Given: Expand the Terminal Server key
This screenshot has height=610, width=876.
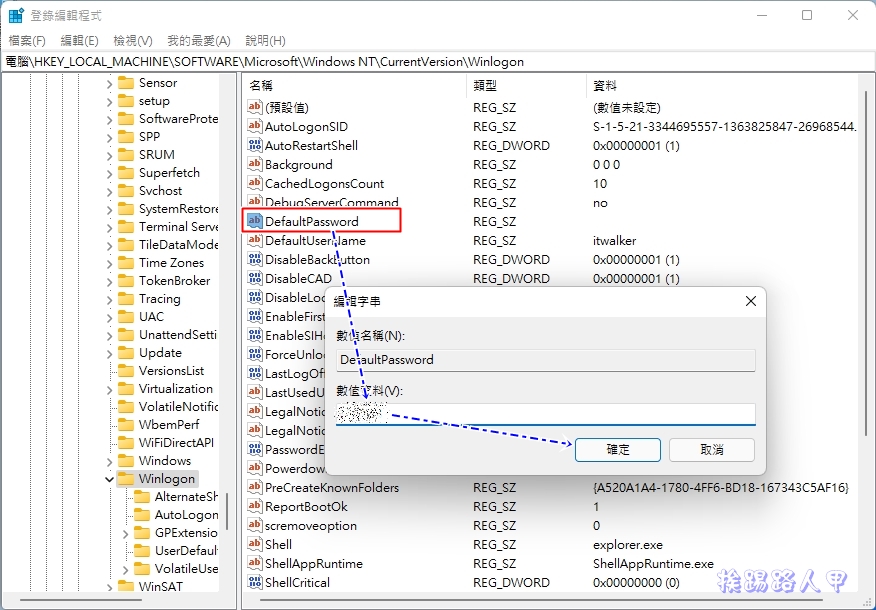Looking at the screenshot, I should [110, 227].
